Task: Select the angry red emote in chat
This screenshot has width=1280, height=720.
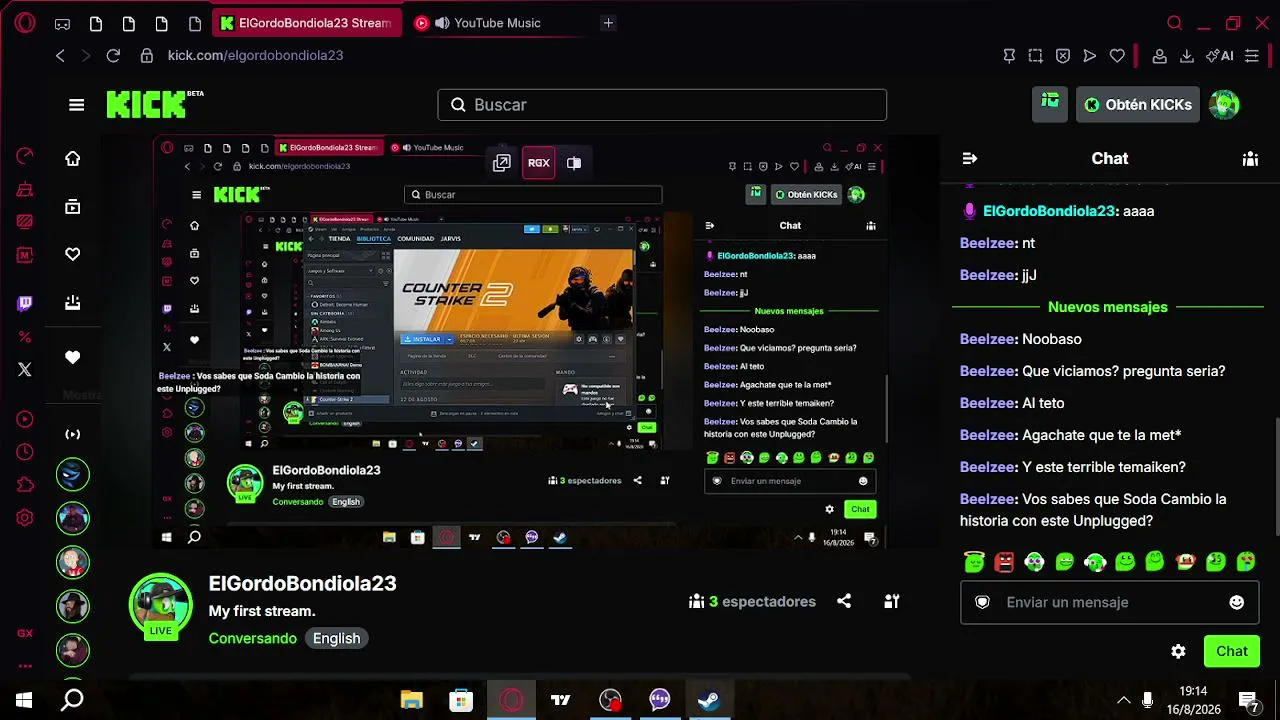Action: click(1005, 562)
